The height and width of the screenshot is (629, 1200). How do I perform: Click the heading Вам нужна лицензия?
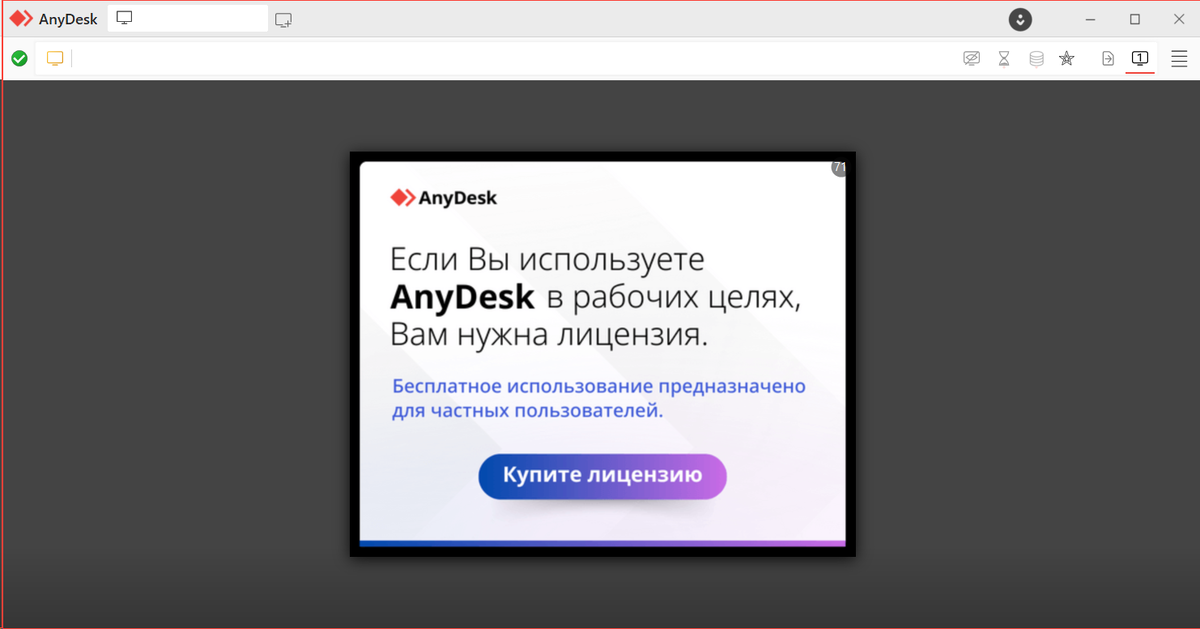[x=549, y=335]
